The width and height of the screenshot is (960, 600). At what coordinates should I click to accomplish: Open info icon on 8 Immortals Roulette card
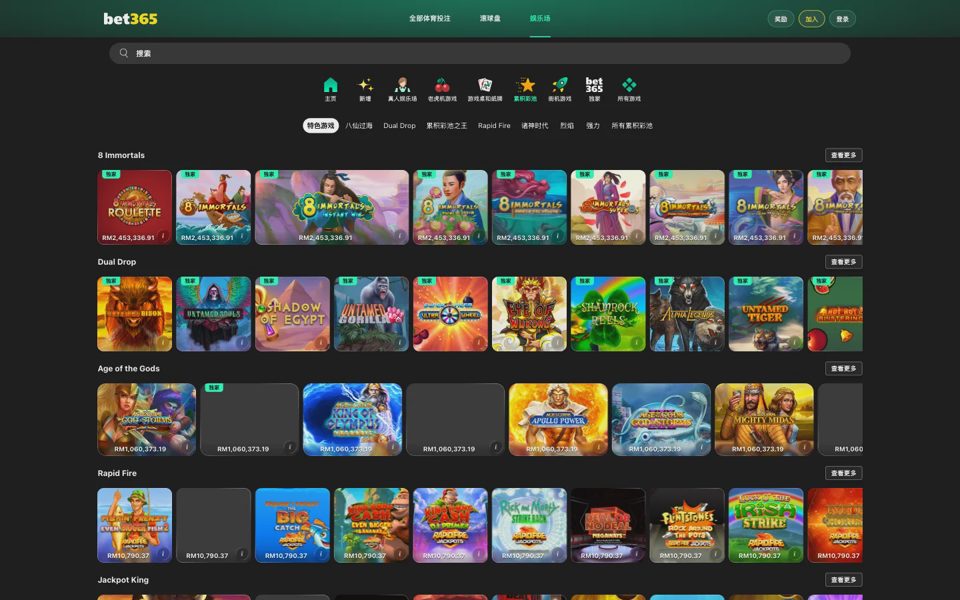click(163, 236)
